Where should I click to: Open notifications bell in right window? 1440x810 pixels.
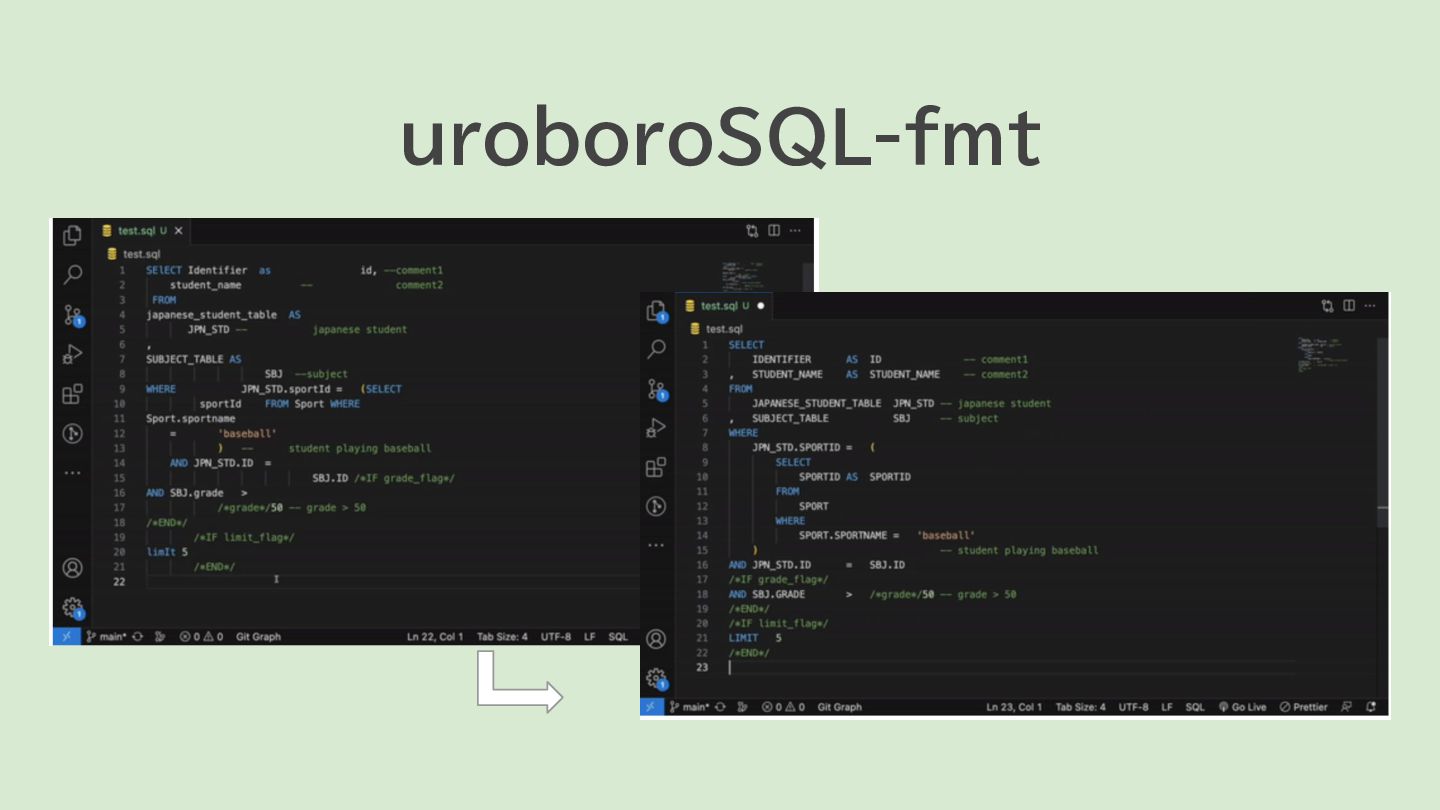click(1371, 707)
